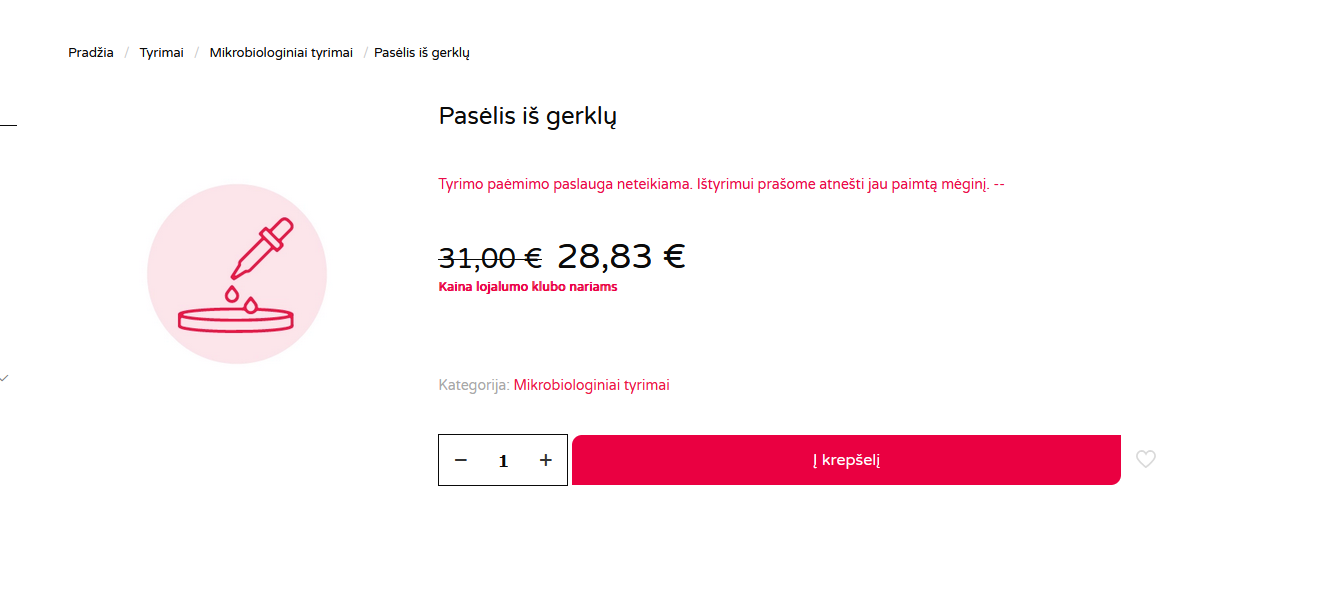Click Kaina lojalumo klubo nariams label
This screenshot has height=609, width=1321.
tap(528, 287)
